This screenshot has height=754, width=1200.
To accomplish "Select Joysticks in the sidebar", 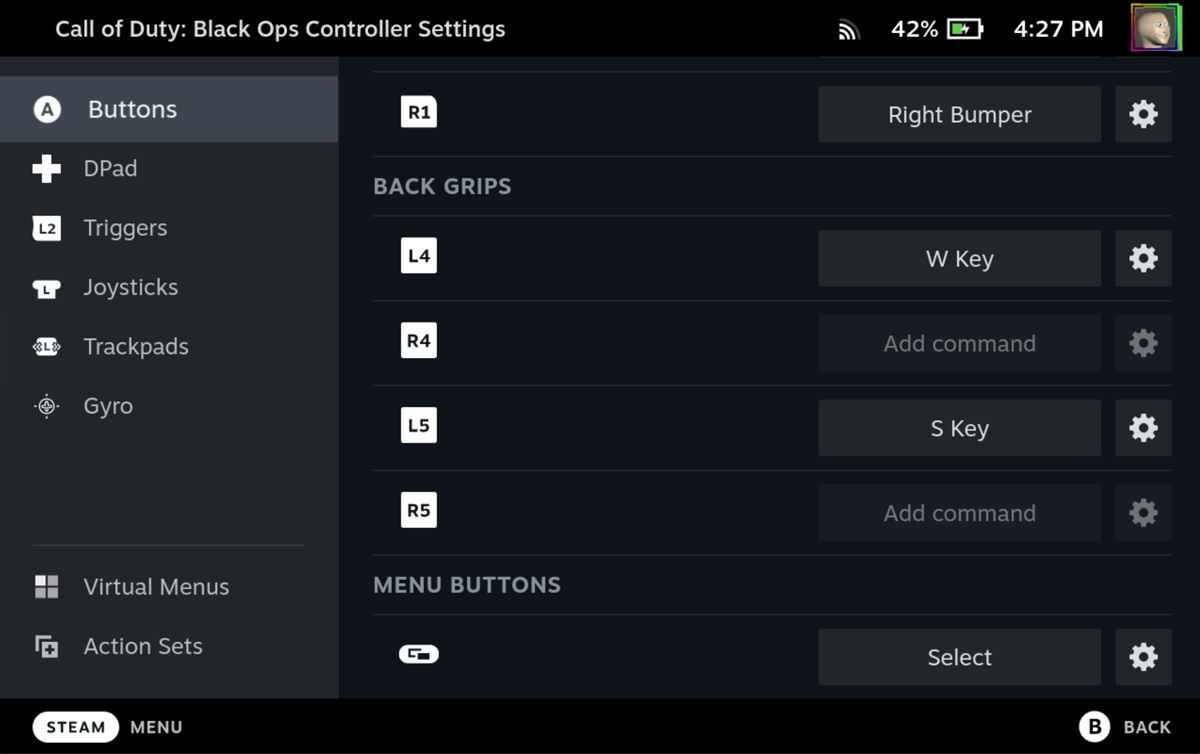I will point(130,288).
